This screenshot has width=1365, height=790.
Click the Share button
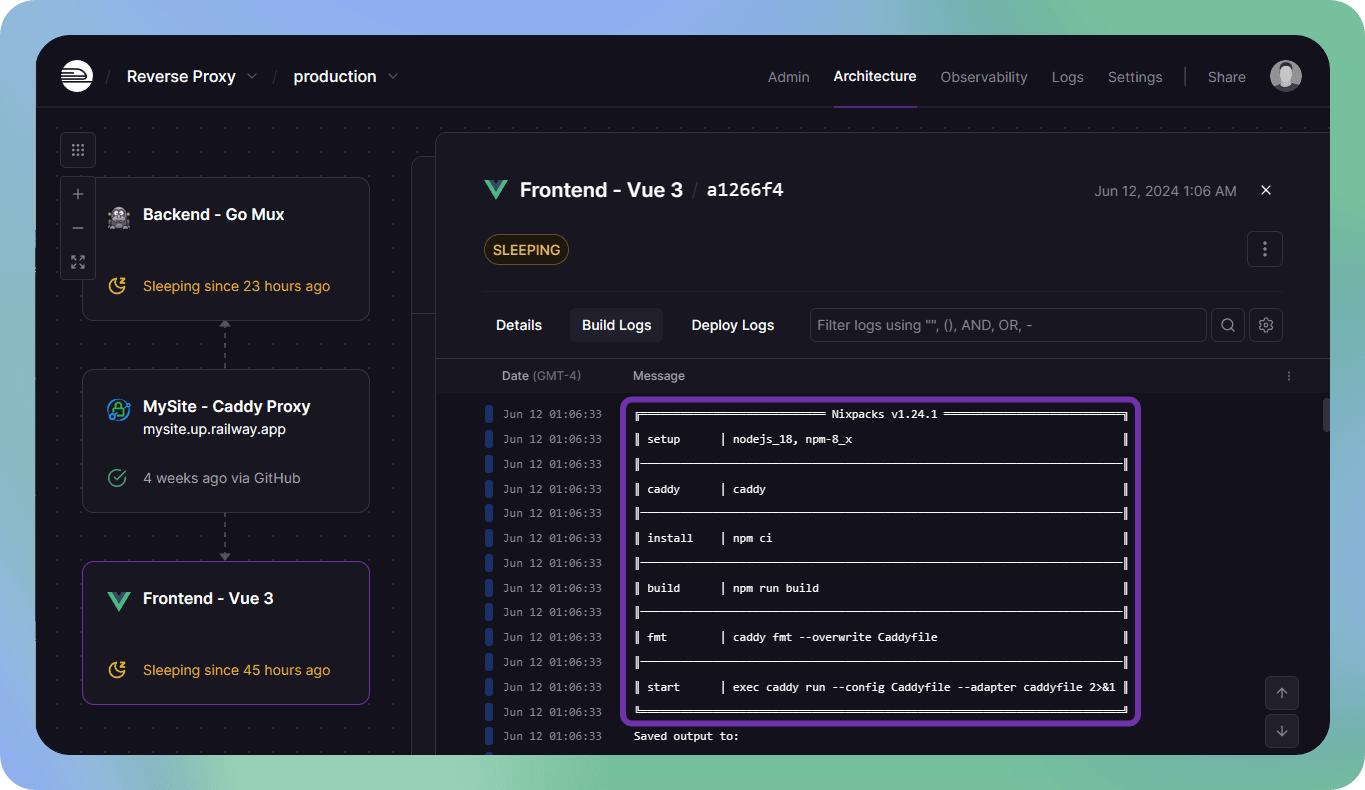pyautogui.click(x=1227, y=77)
